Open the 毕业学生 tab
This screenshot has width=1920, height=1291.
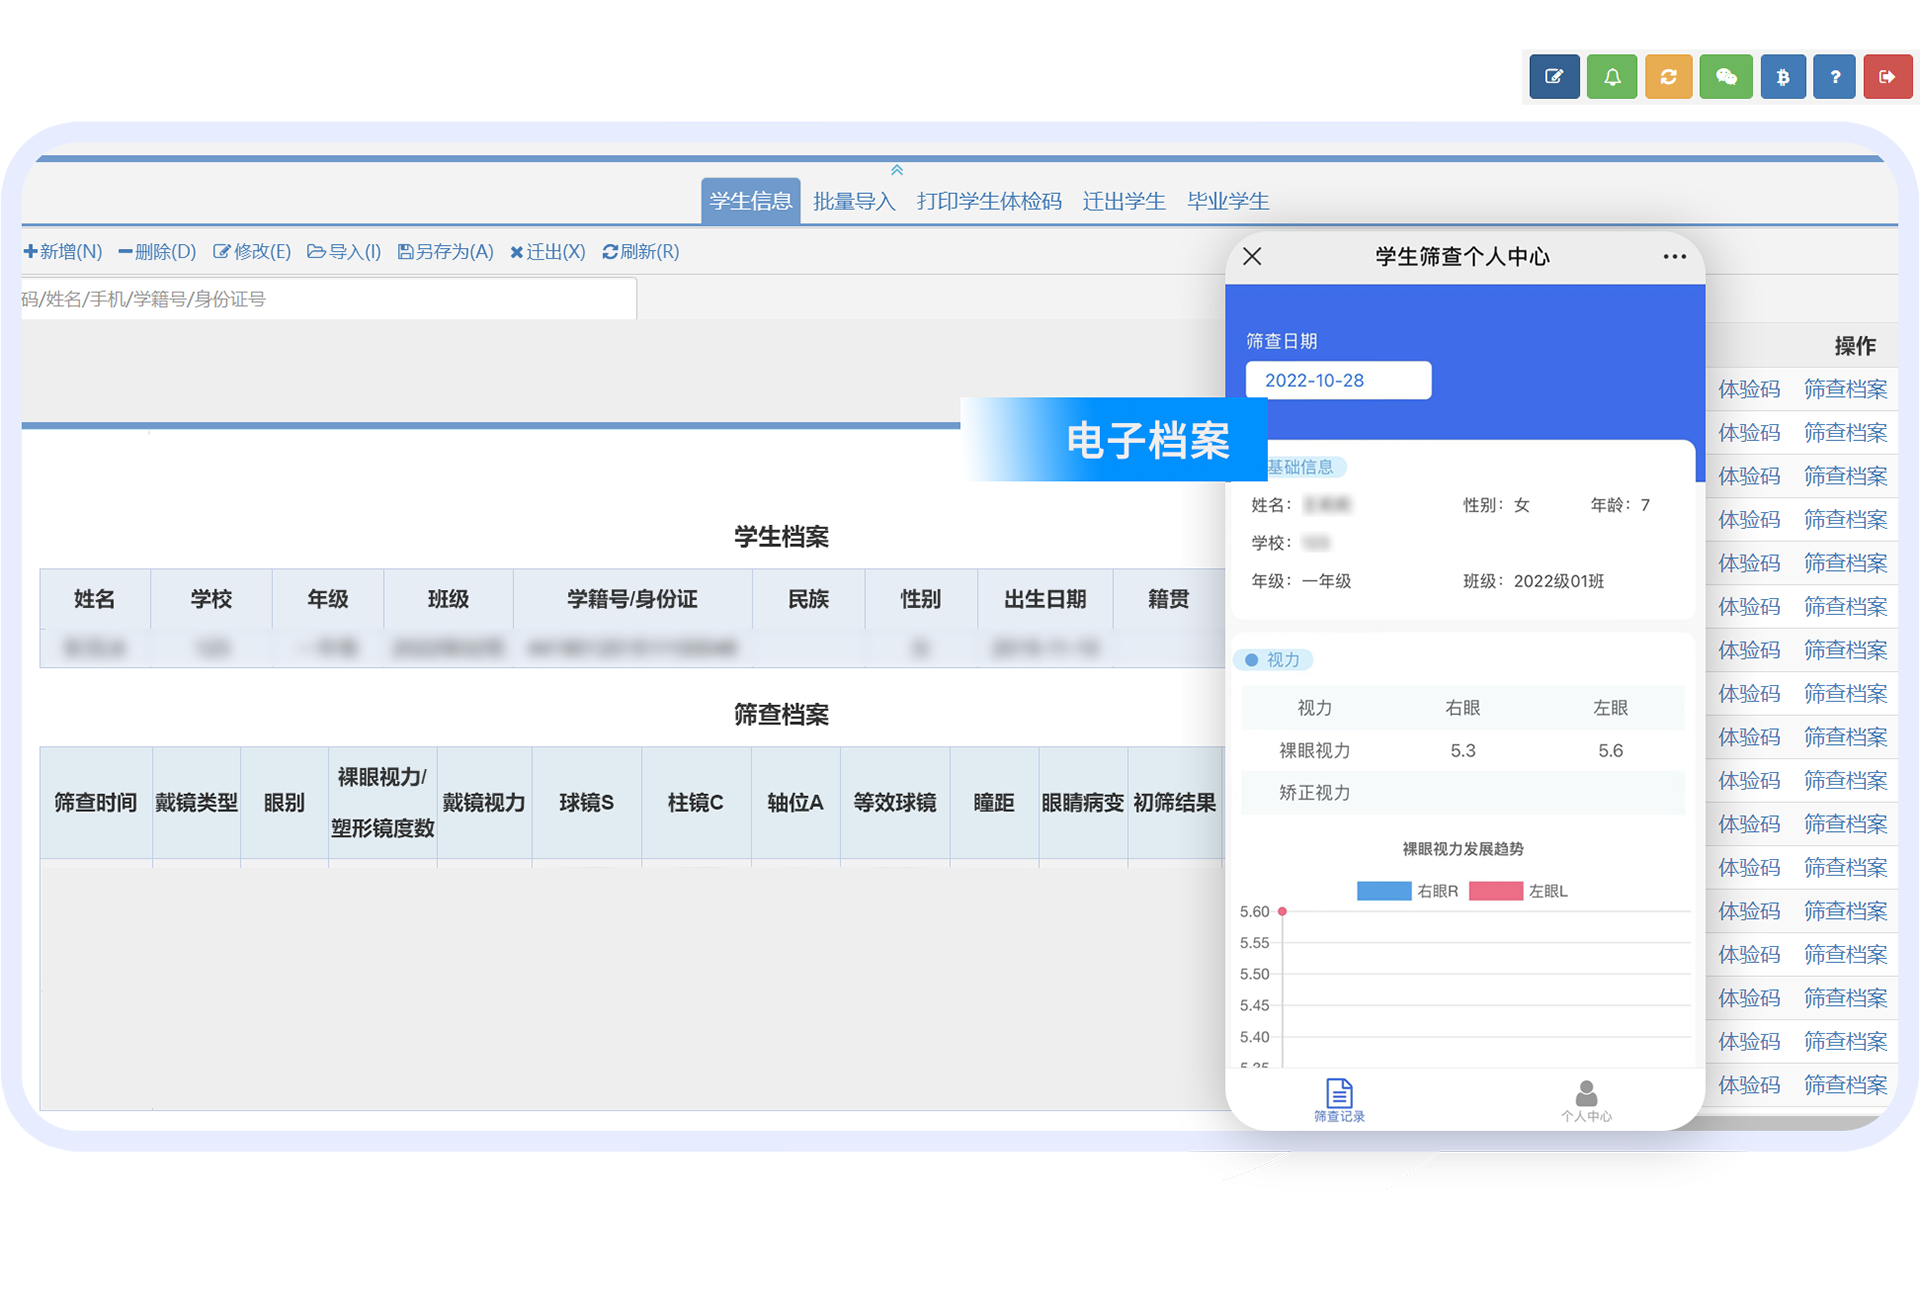[1228, 201]
